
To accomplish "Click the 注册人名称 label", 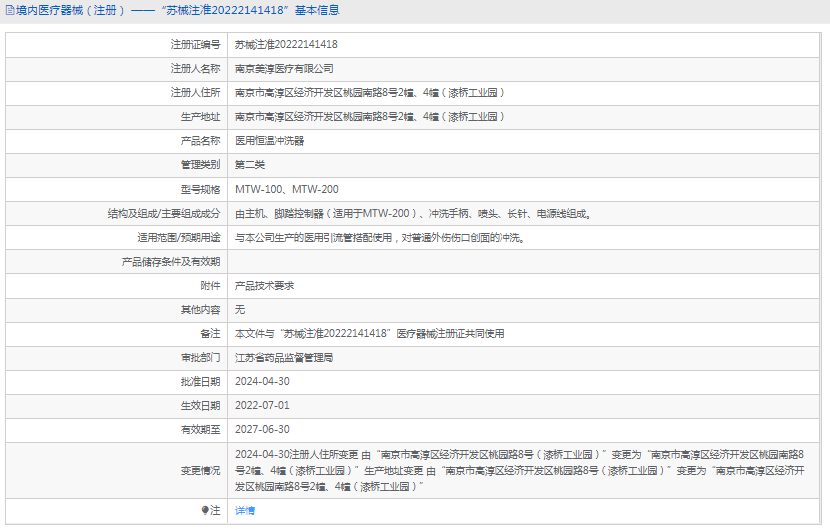I will 195,69.
